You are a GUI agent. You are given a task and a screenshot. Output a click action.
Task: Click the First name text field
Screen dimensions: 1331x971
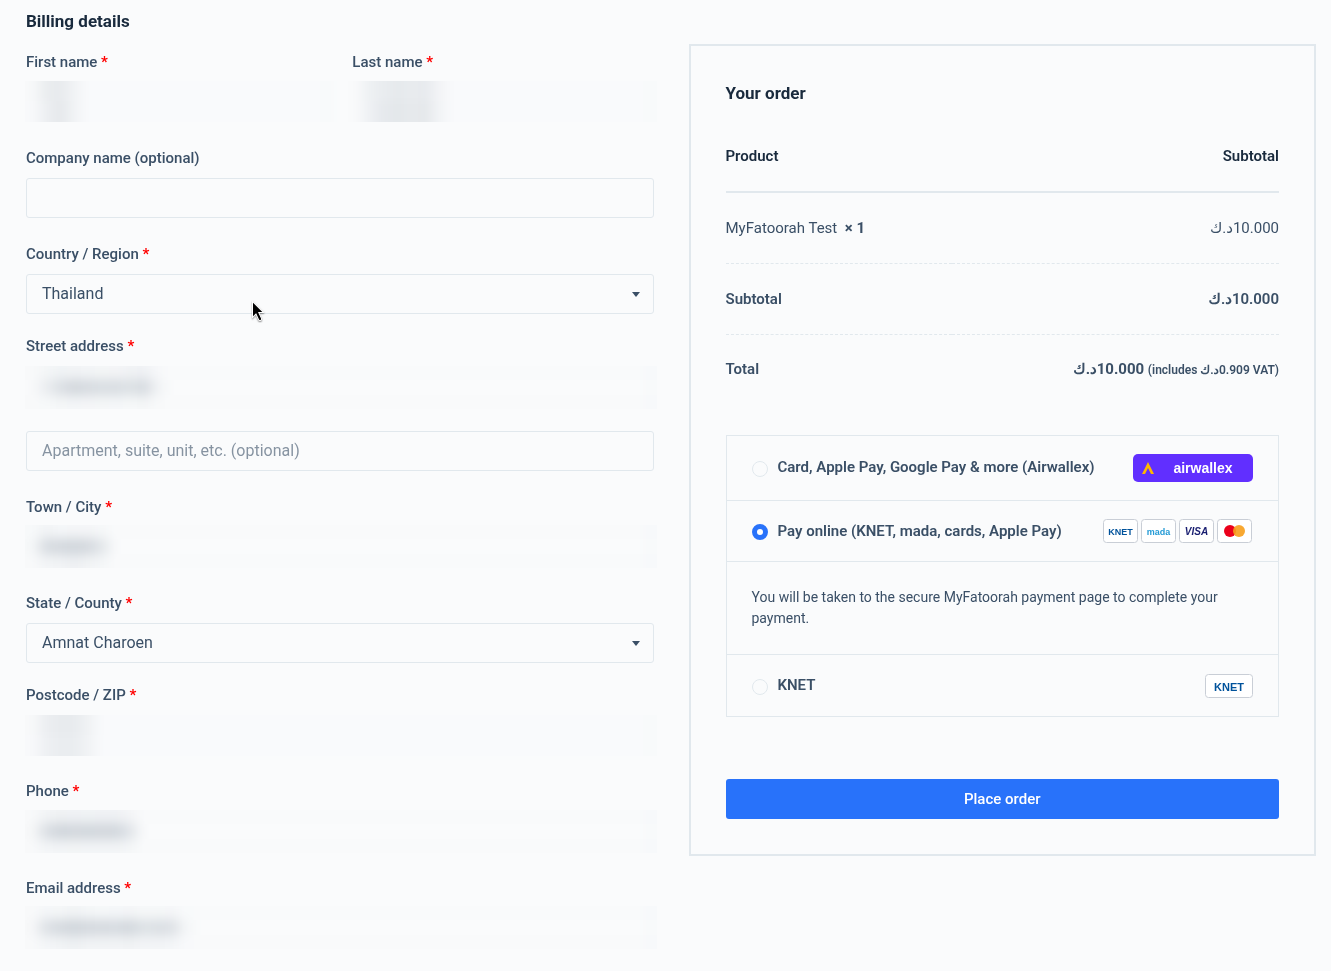tap(177, 102)
